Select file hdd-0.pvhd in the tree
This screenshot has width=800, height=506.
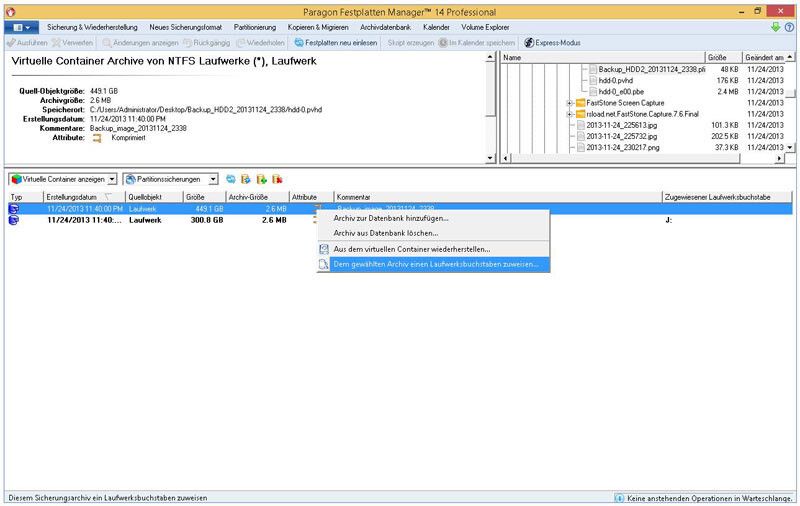pos(616,81)
